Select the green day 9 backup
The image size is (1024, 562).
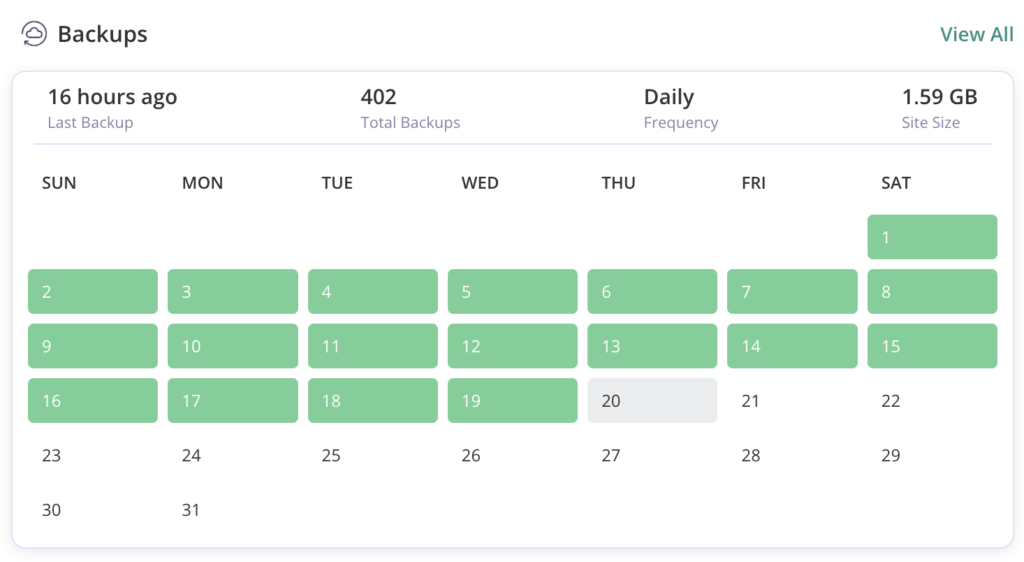point(92,346)
